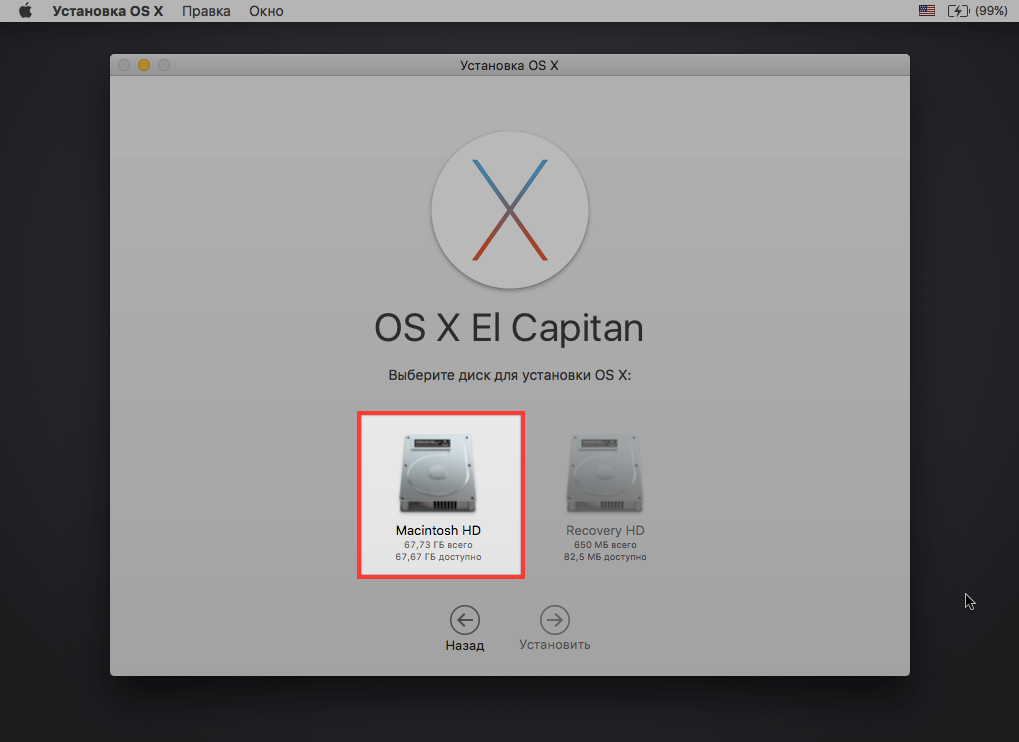Minimize the installer window with yellow button

(x=144, y=65)
